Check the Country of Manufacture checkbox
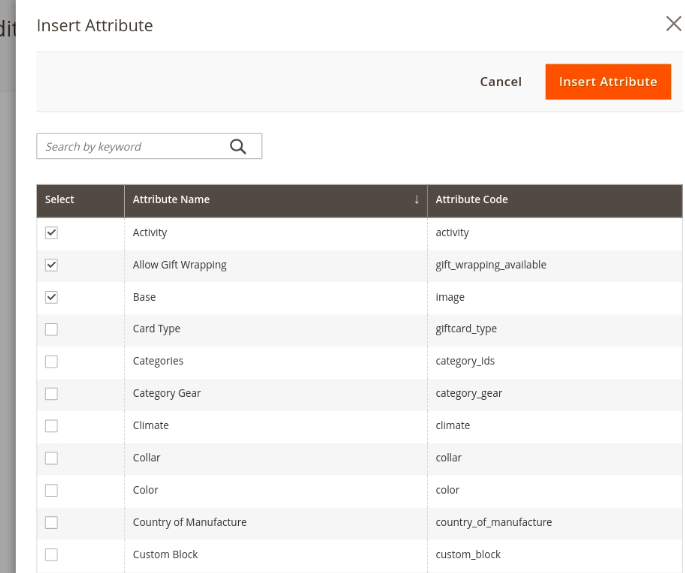This screenshot has width=685, height=573. point(52,522)
